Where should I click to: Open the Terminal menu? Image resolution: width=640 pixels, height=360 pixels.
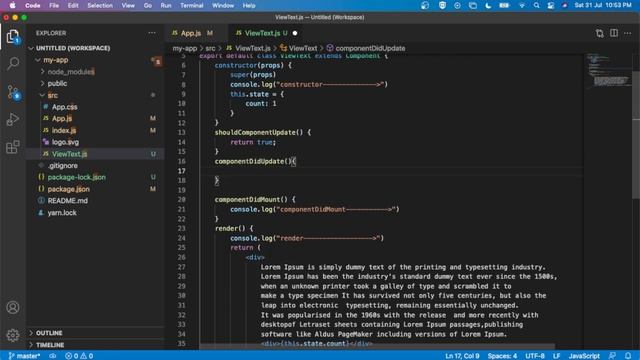[192, 5]
